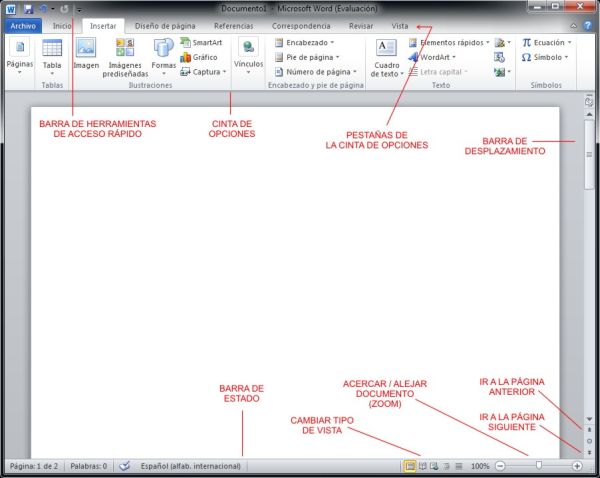This screenshot has width=600, height=478.
Task: Click the zoom in plus button
Action: click(577, 466)
